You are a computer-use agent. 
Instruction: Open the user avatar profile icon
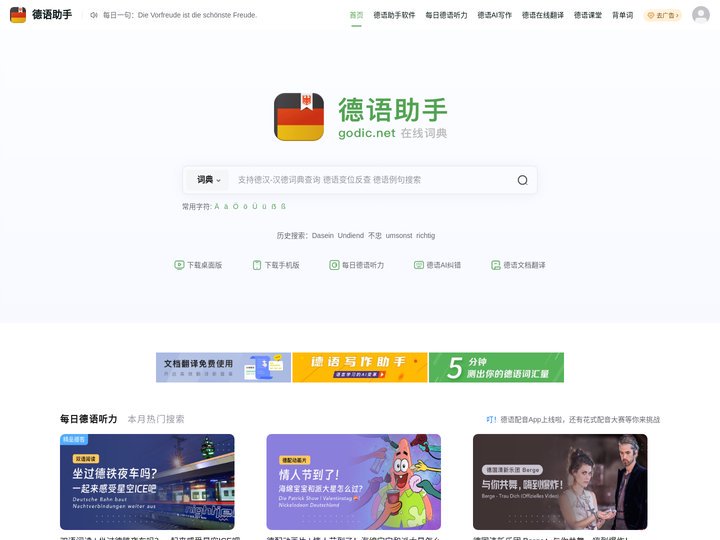tap(701, 15)
